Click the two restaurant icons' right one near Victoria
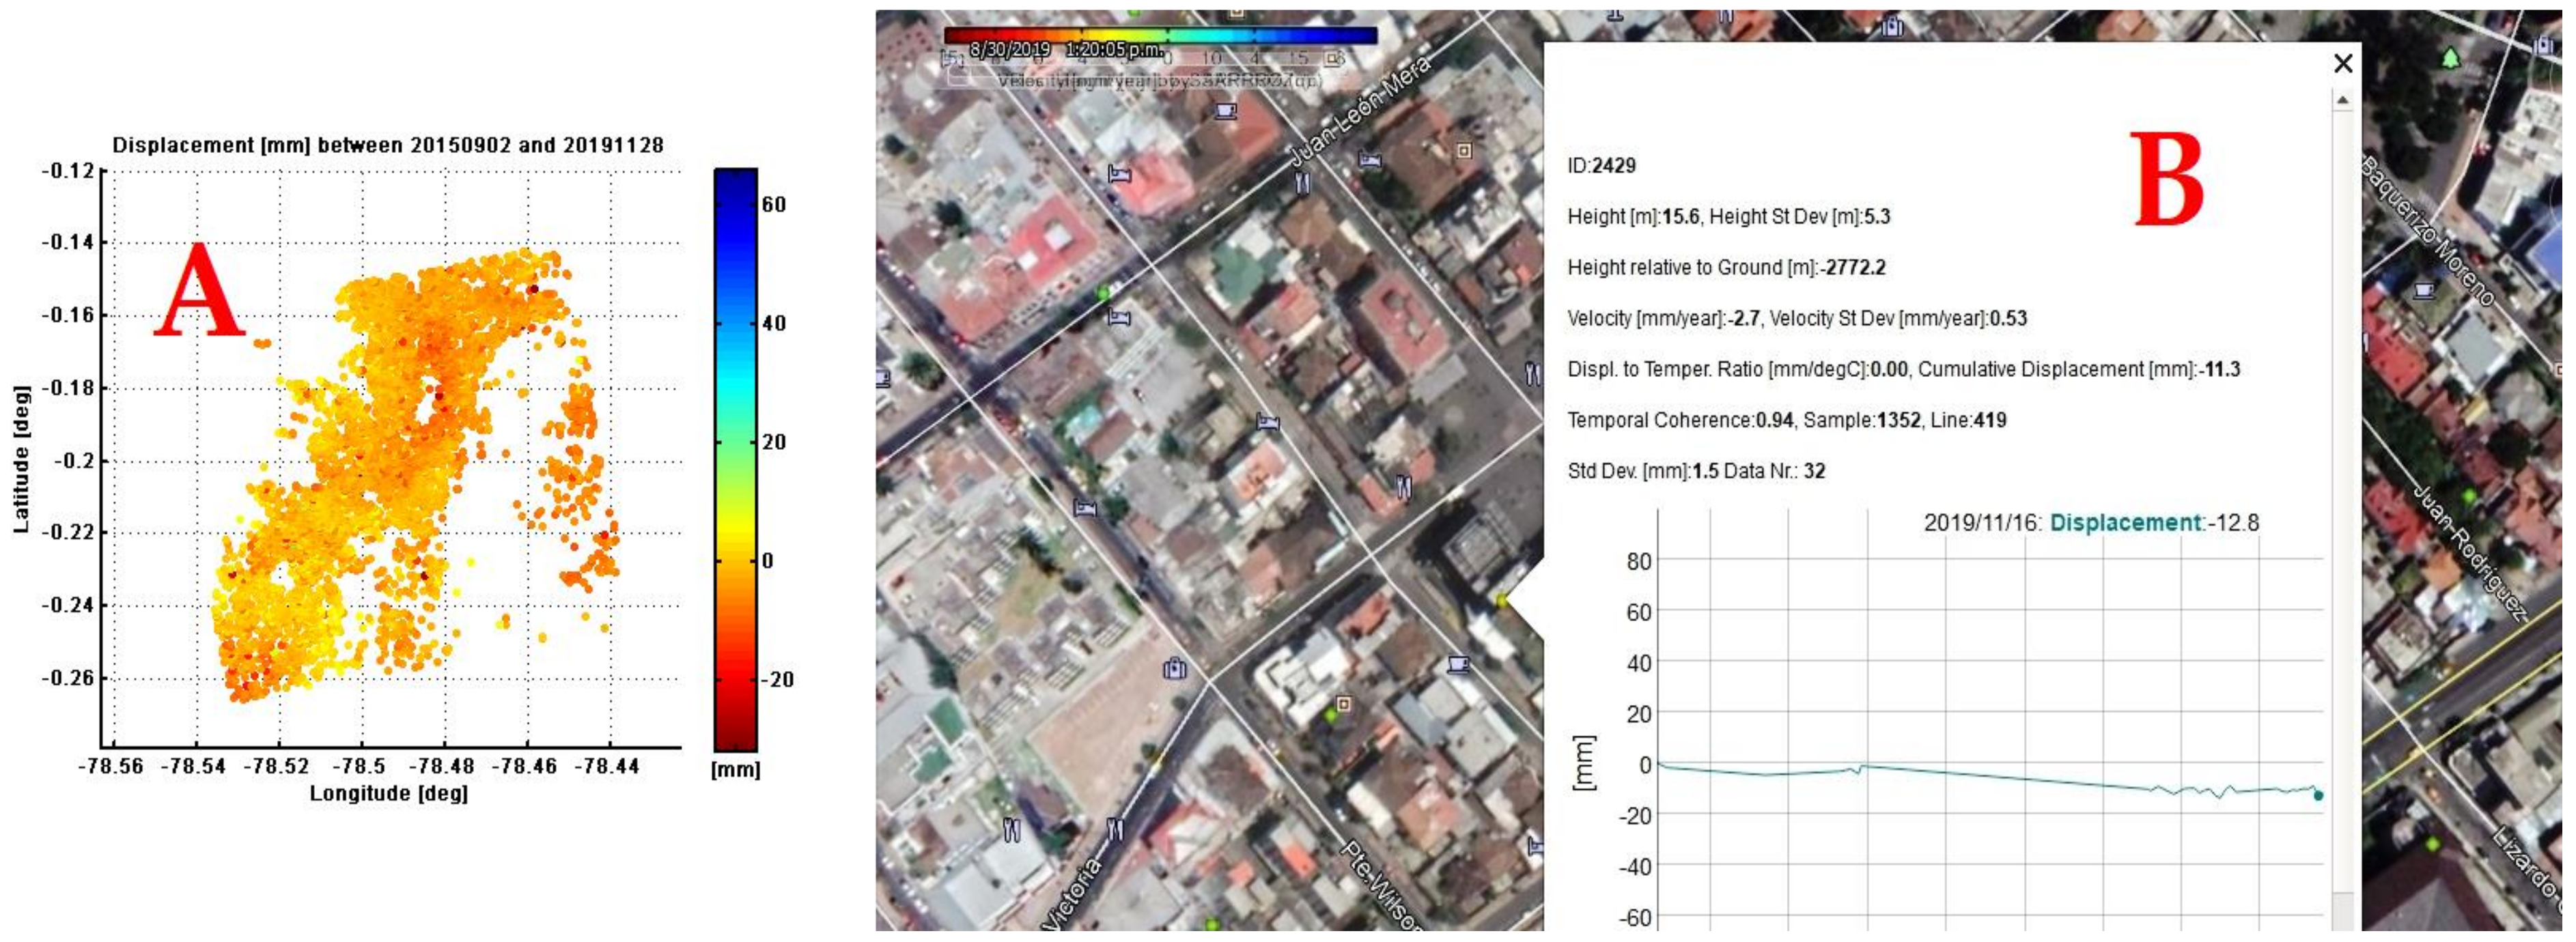Image resolution: width=2576 pixels, height=942 pixels. point(1115,829)
